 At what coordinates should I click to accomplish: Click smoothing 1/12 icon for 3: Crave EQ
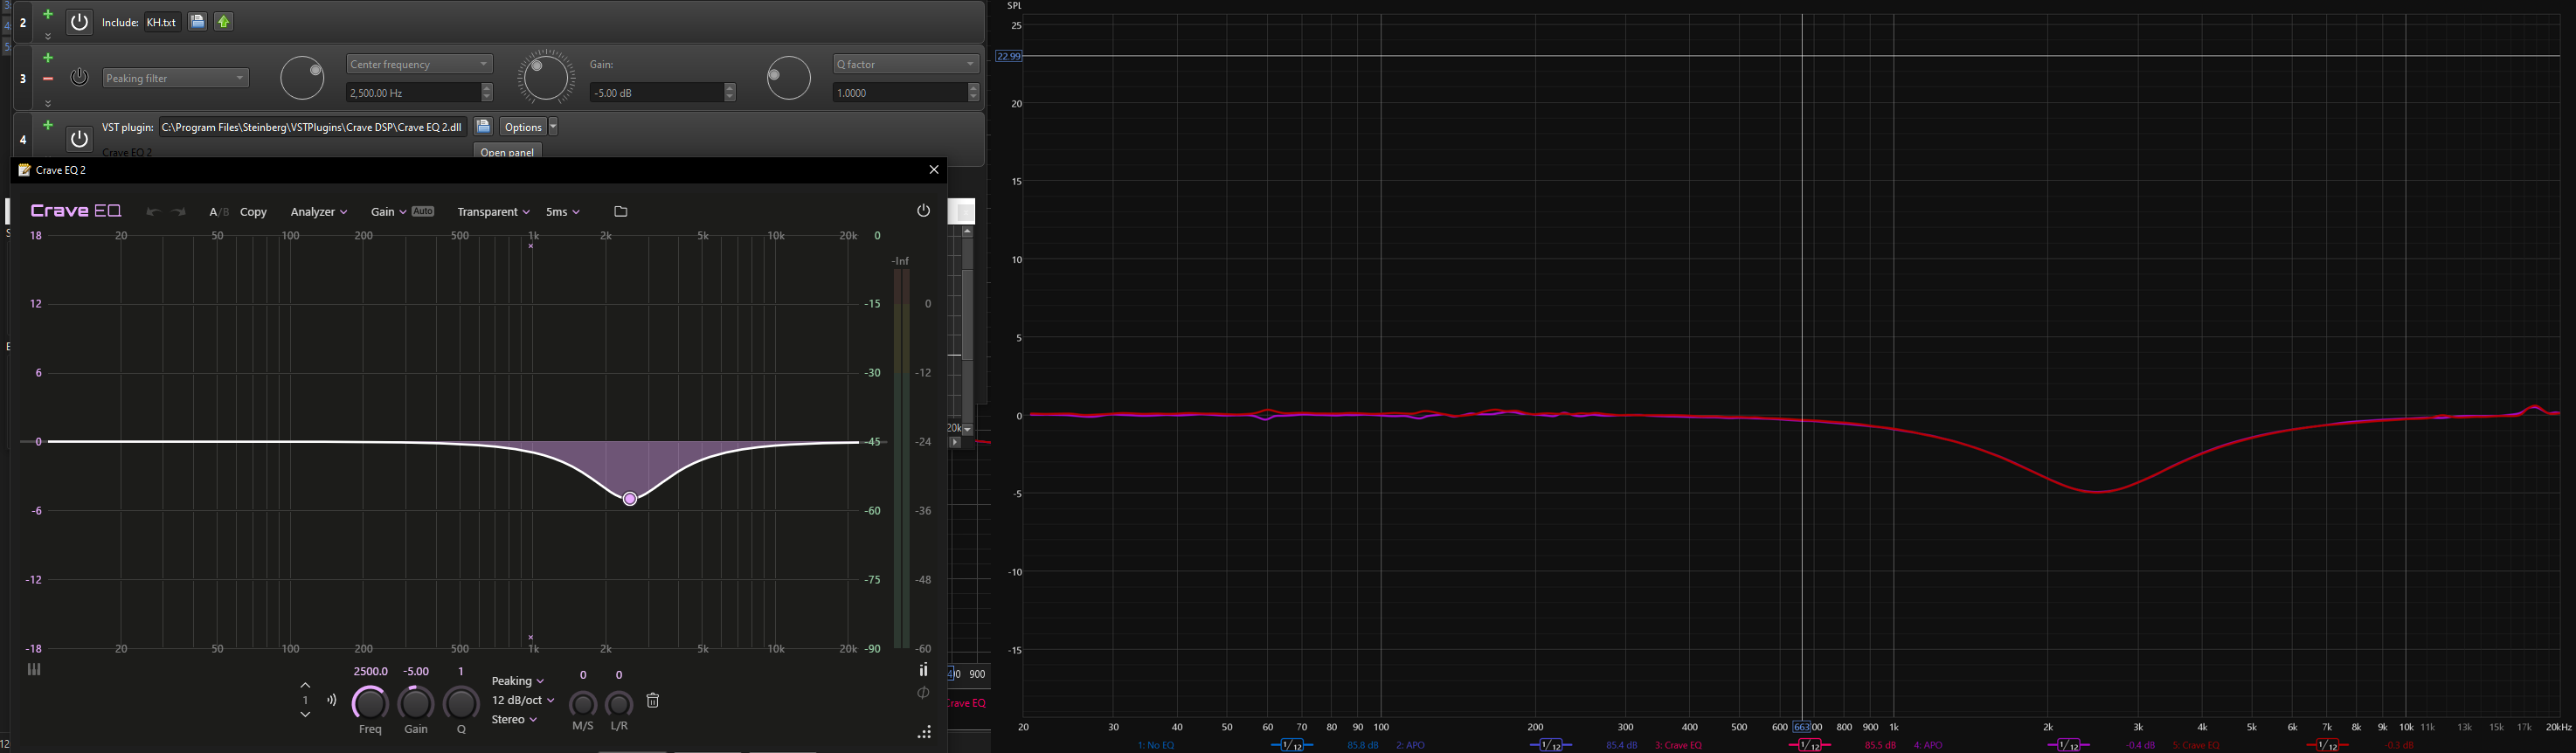[x=1810, y=745]
